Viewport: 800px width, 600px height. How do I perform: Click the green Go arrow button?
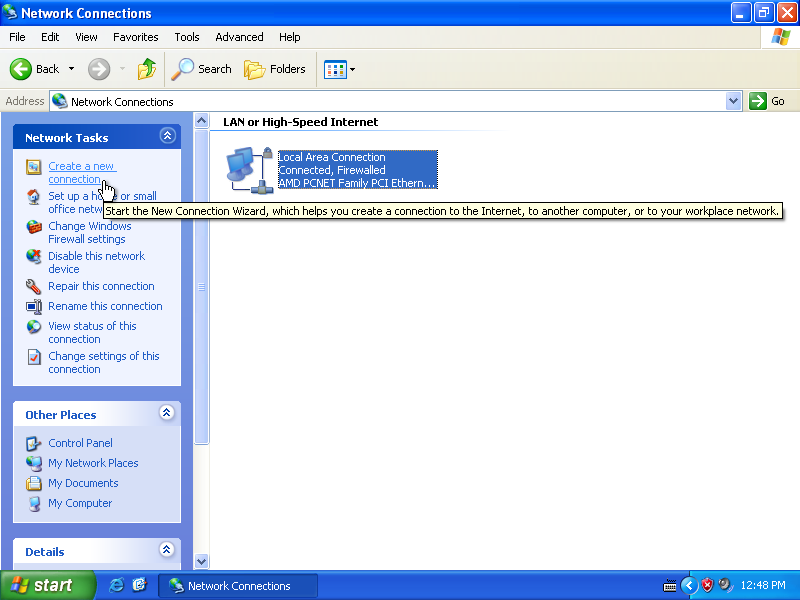[x=758, y=101]
